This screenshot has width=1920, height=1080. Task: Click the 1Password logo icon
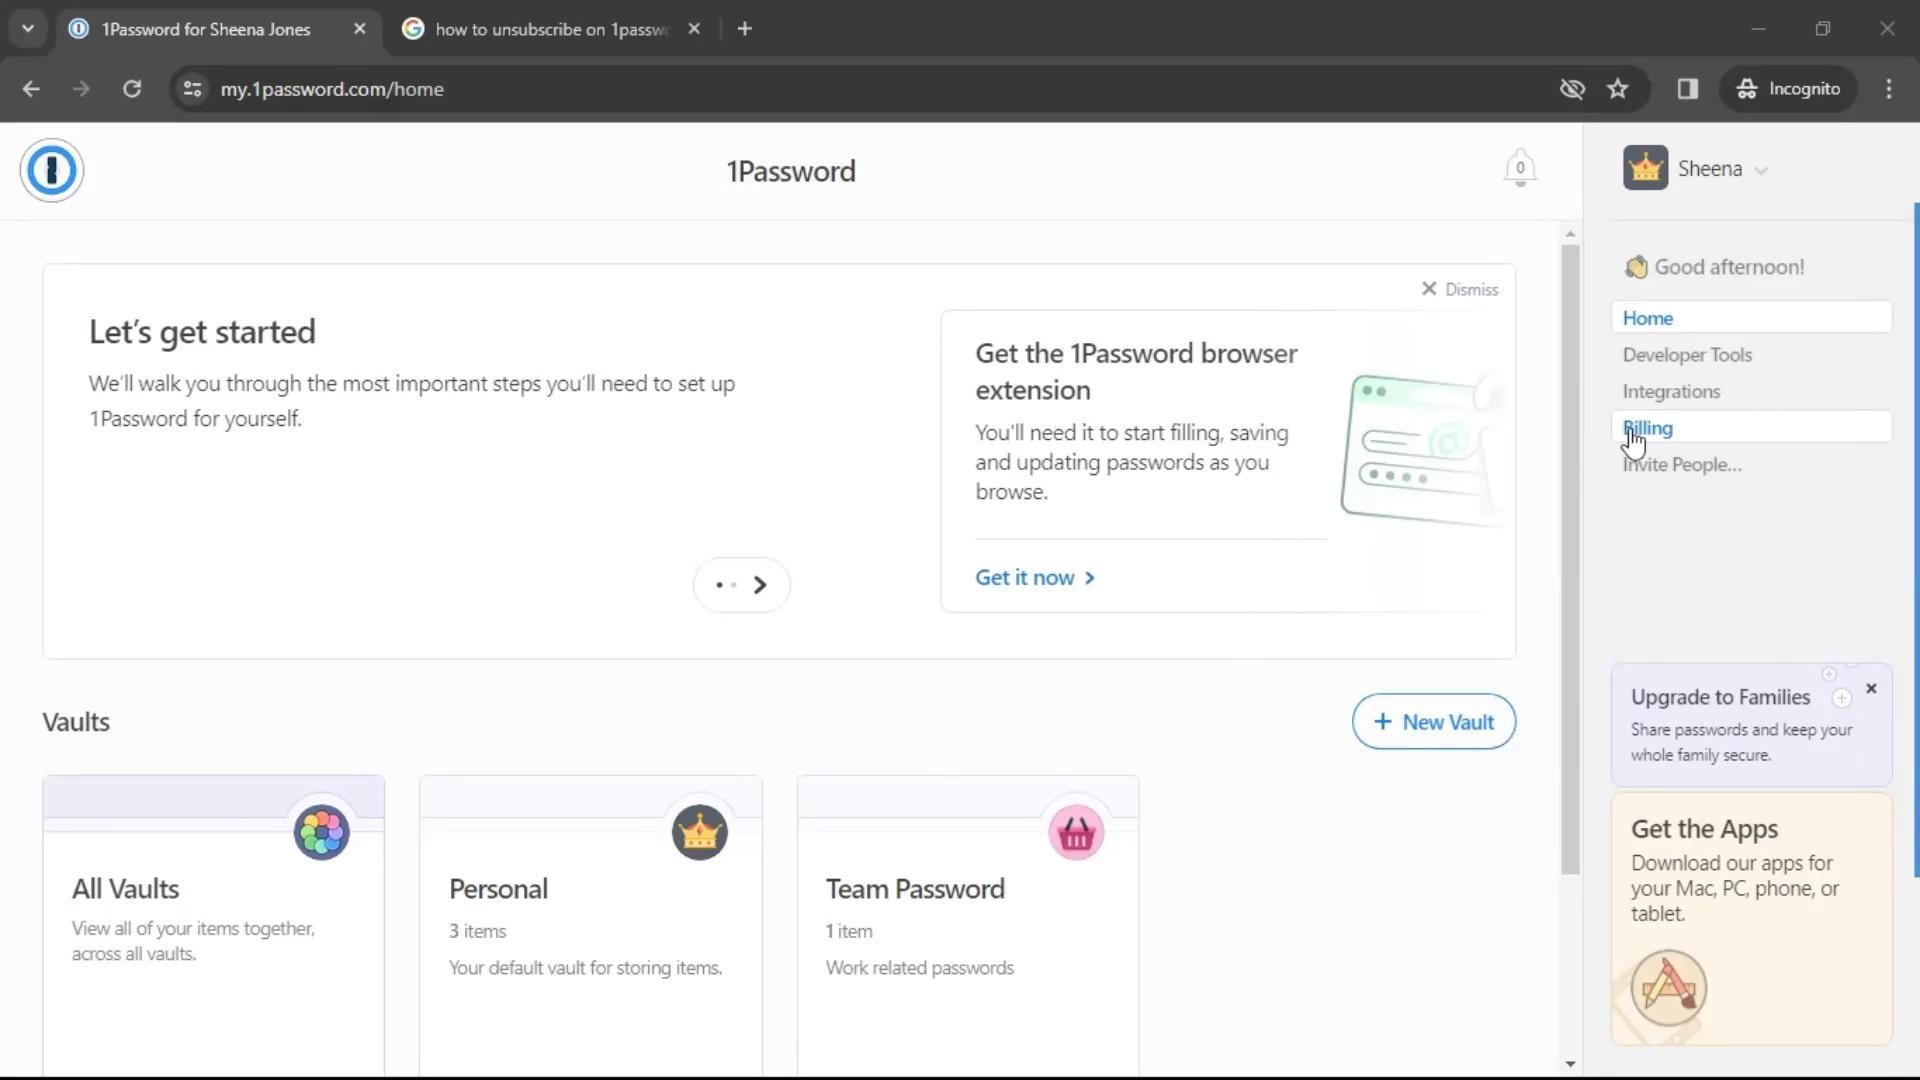pyautogui.click(x=51, y=170)
